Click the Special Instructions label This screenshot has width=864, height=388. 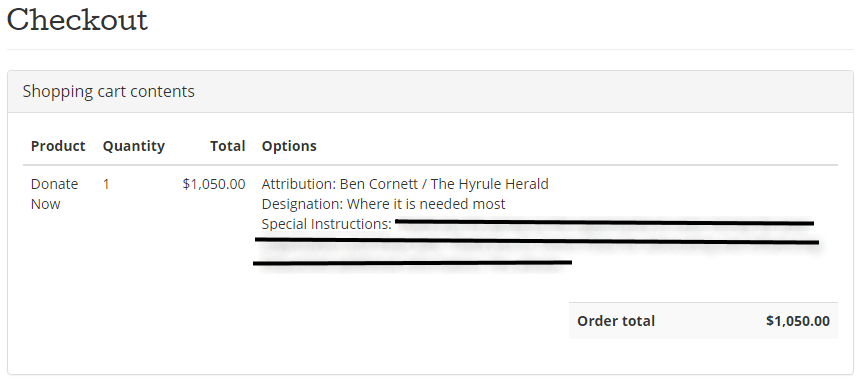327,224
